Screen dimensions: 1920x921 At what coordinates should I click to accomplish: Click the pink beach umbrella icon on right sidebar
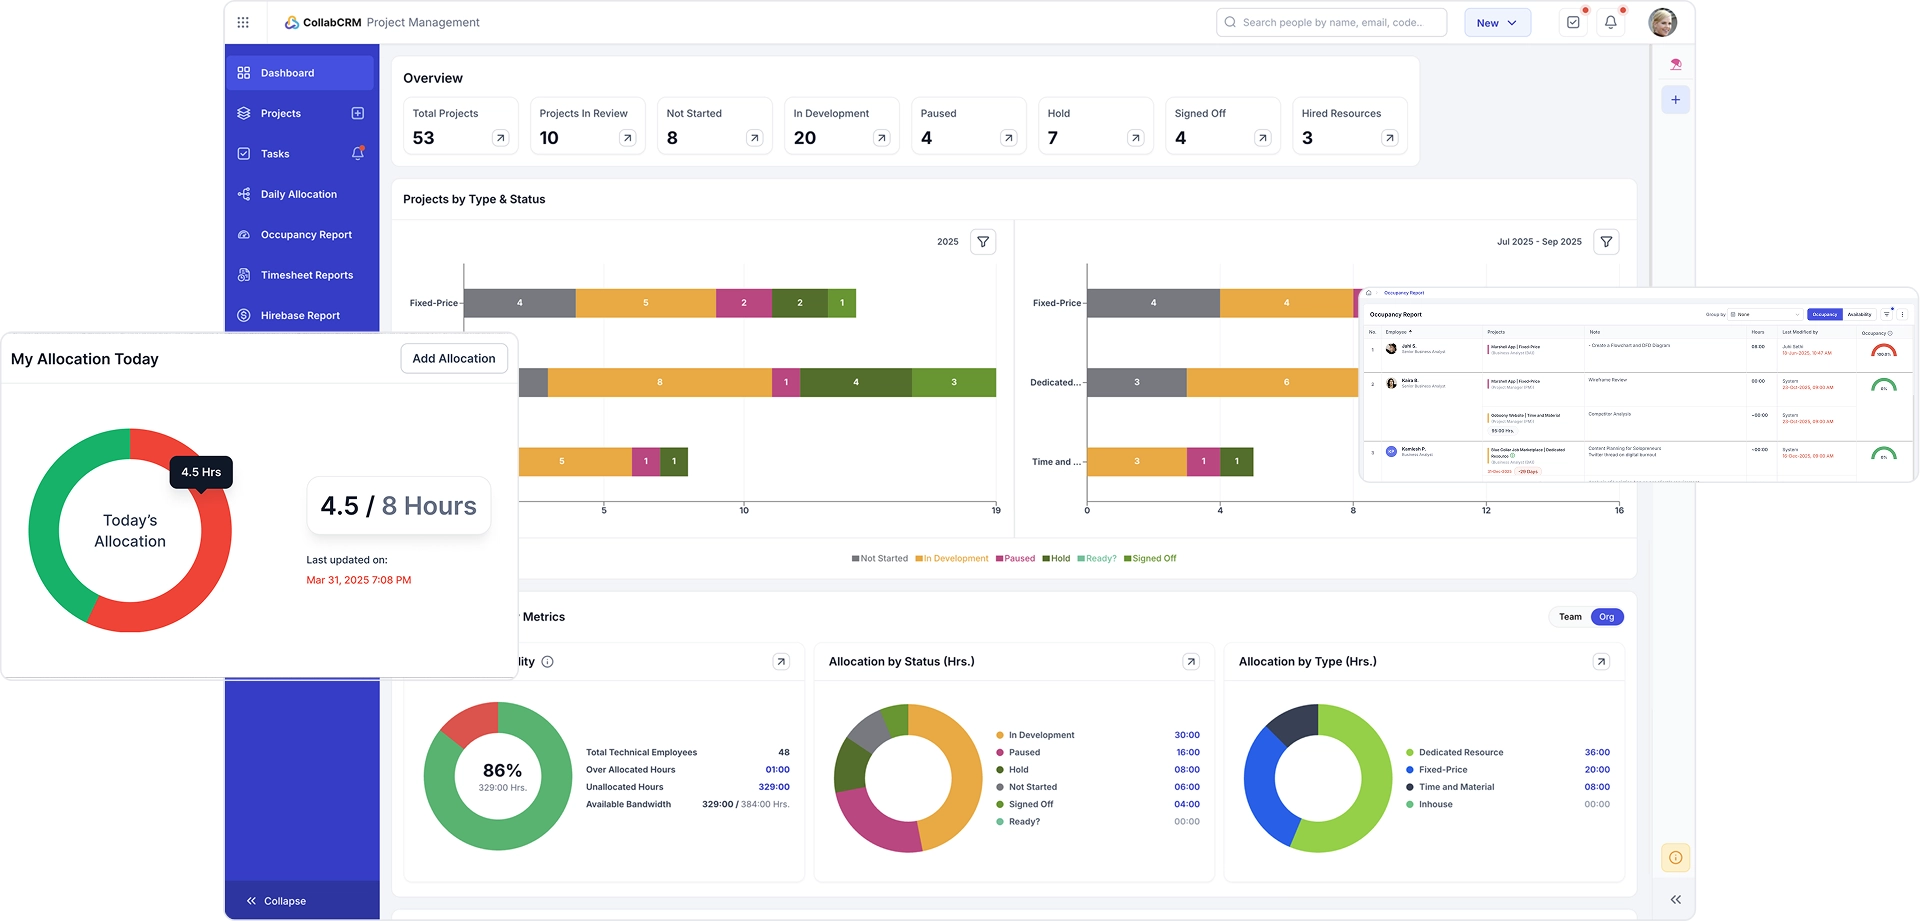pos(1676,62)
